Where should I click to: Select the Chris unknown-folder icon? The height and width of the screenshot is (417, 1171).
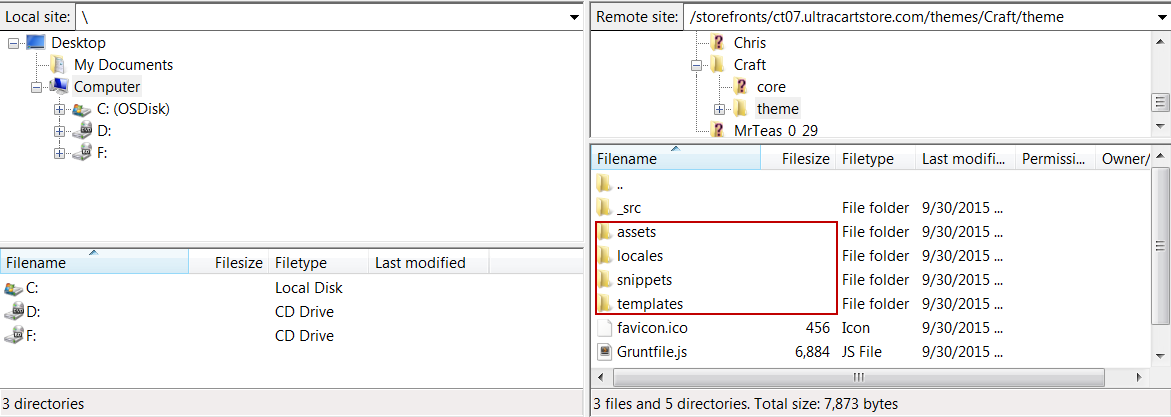pyautogui.click(x=718, y=43)
